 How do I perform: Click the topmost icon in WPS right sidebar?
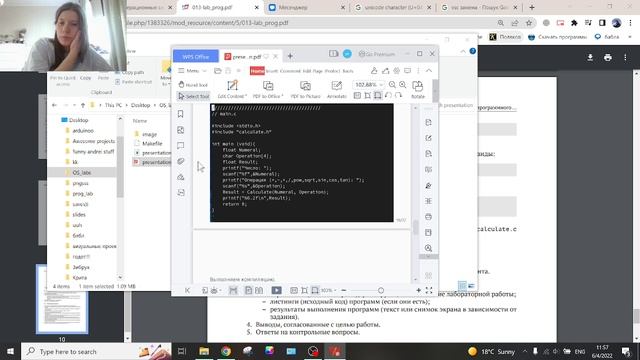pyautogui.click(x=428, y=122)
